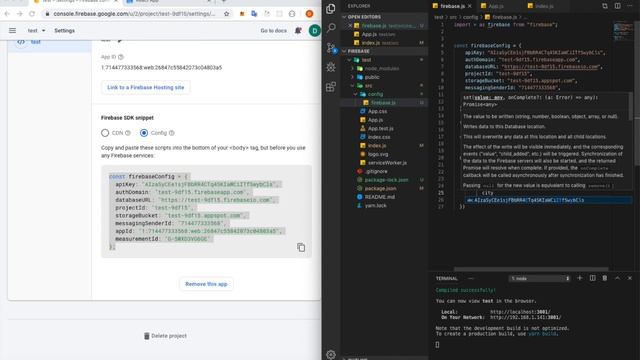Image resolution: width=640 pixels, height=360 pixels.
Task: Open the Explorer view in VS Code activity bar
Action: (331, 9)
